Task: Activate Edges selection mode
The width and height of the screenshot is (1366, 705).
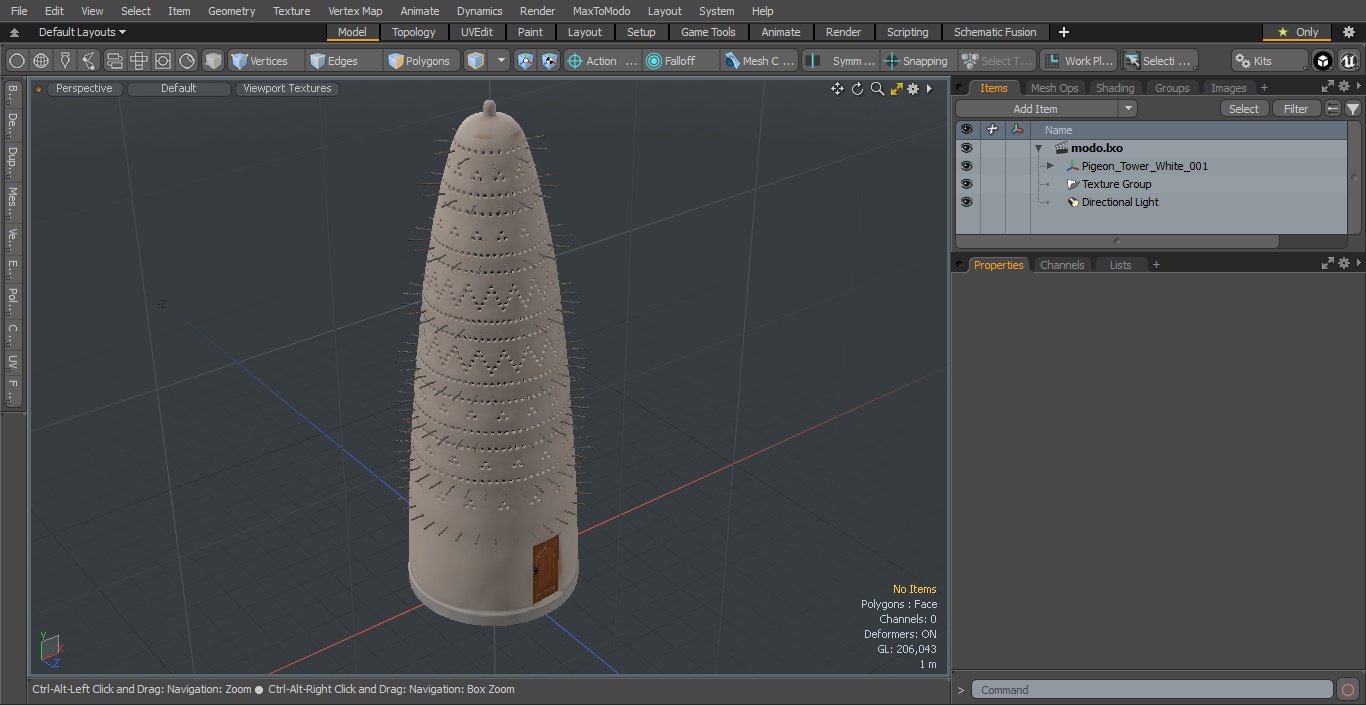Action: pos(342,61)
